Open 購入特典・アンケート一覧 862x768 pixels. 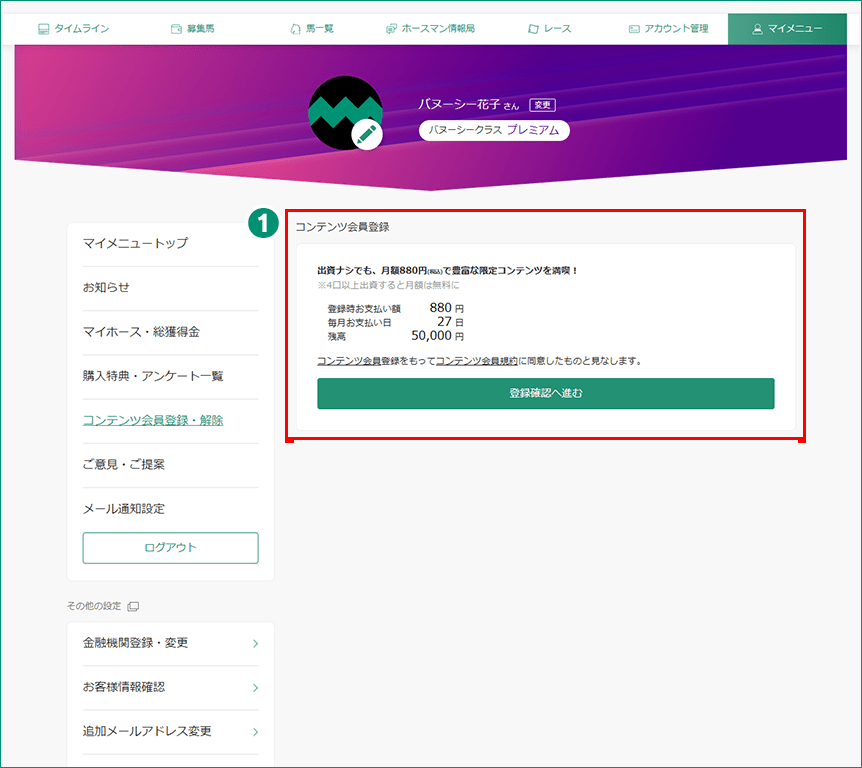coord(153,376)
